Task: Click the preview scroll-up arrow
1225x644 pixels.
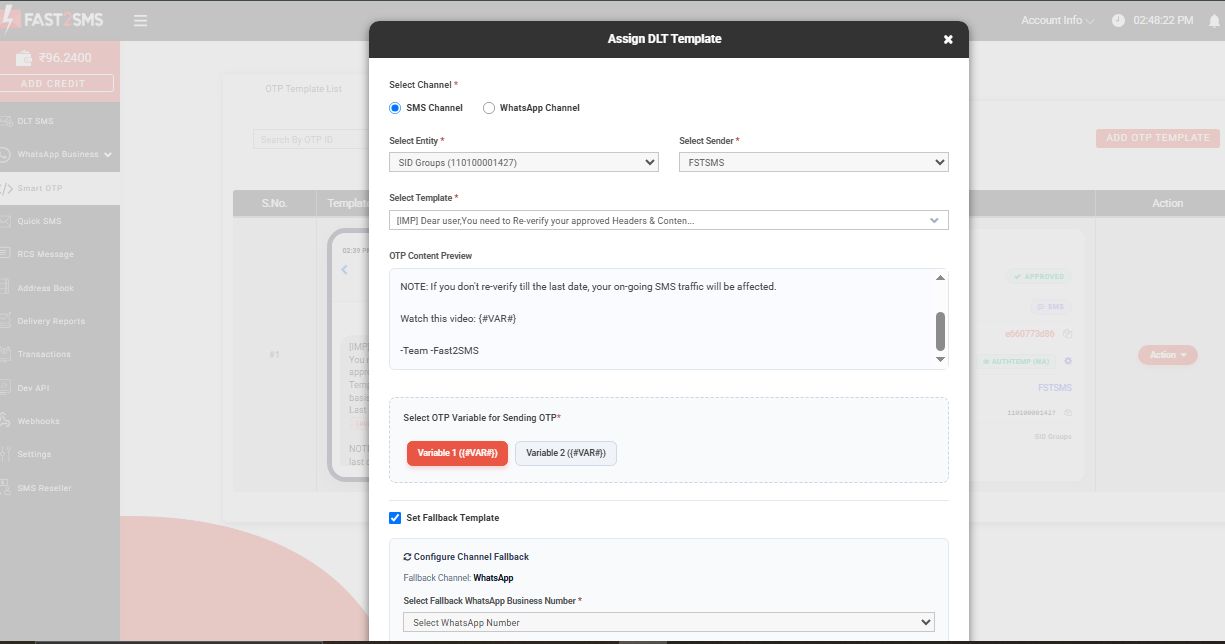Action: (x=940, y=277)
